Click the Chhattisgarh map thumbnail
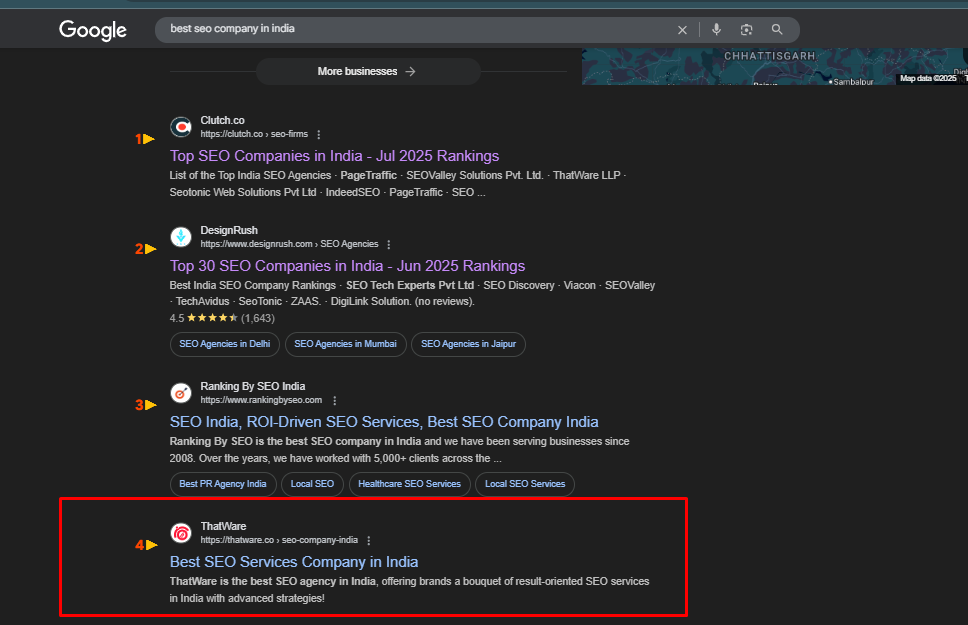The image size is (968, 625). [774, 67]
